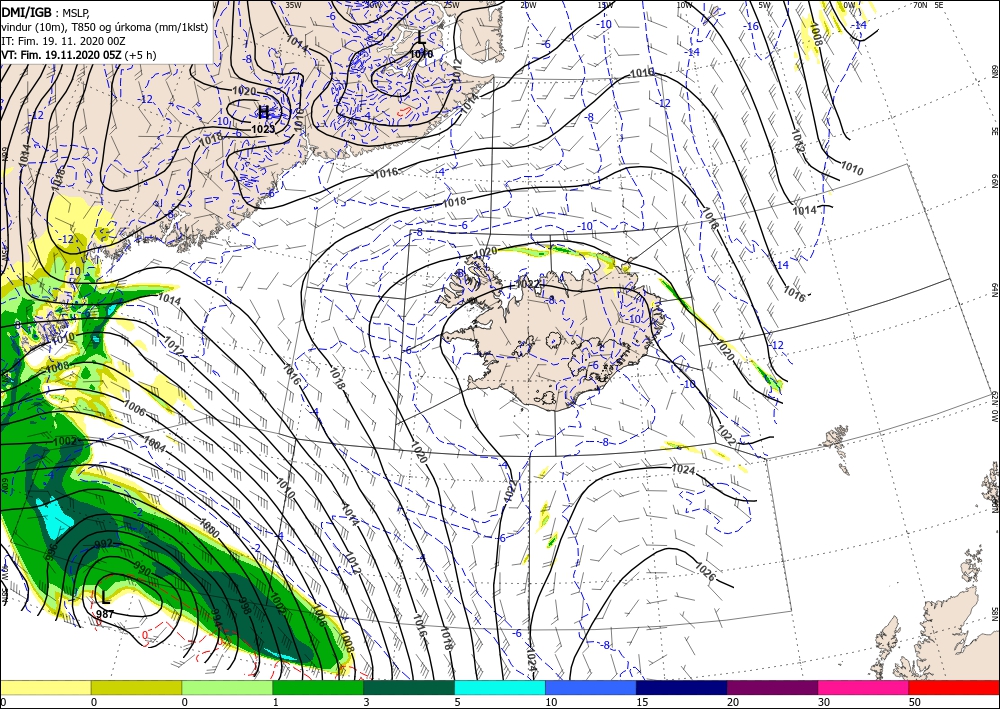Click legend value 30 under the color bar
The height and width of the screenshot is (709, 1000).
[x=824, y=702]
